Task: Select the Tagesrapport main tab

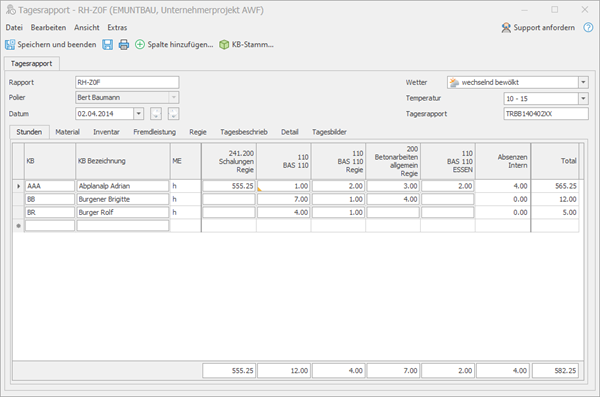Action: pyautogui.click(x=31, y=64)
